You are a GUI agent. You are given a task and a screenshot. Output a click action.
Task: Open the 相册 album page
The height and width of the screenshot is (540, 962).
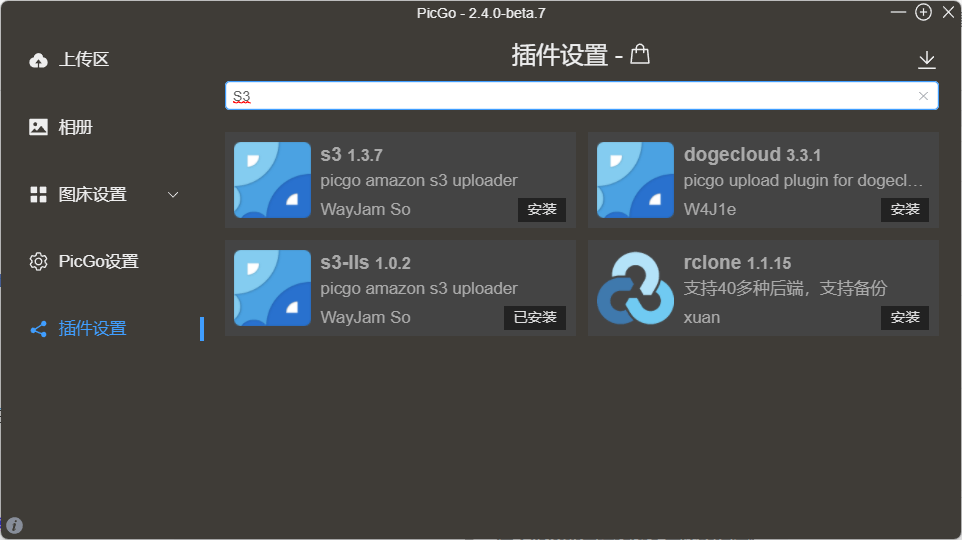click(x=75, y=127)
